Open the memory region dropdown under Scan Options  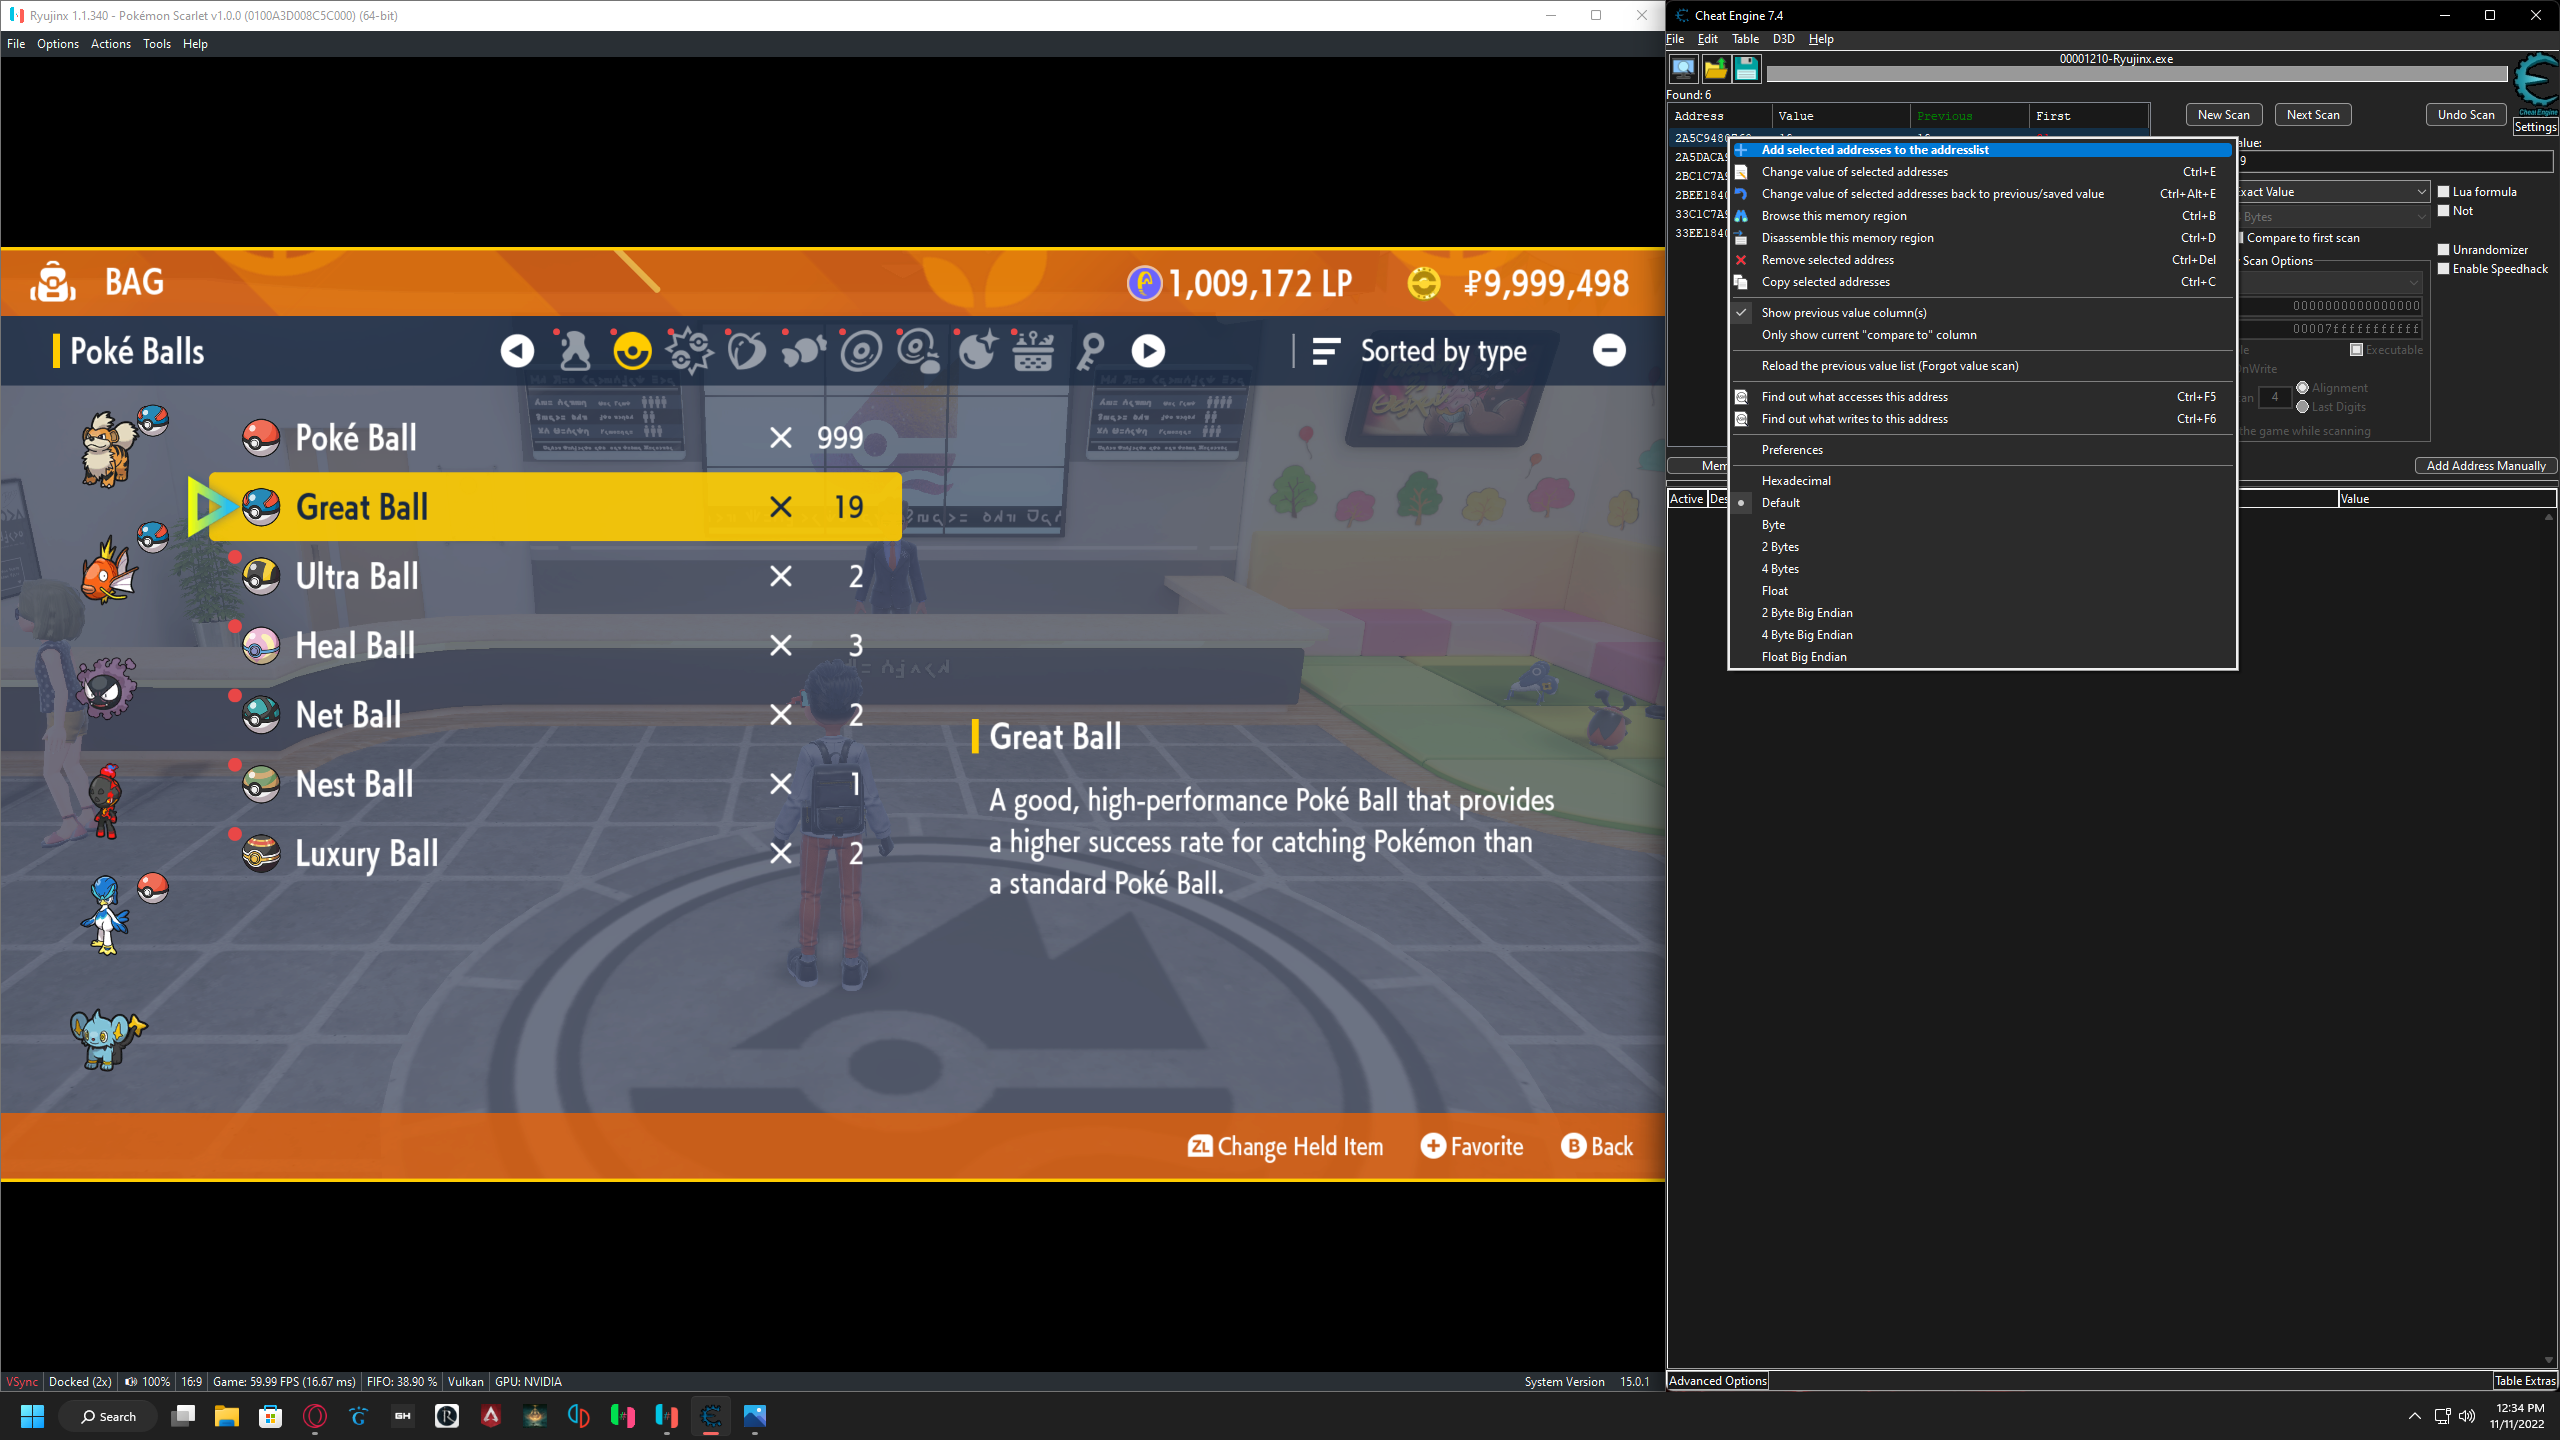click(x=2333, y=283)
